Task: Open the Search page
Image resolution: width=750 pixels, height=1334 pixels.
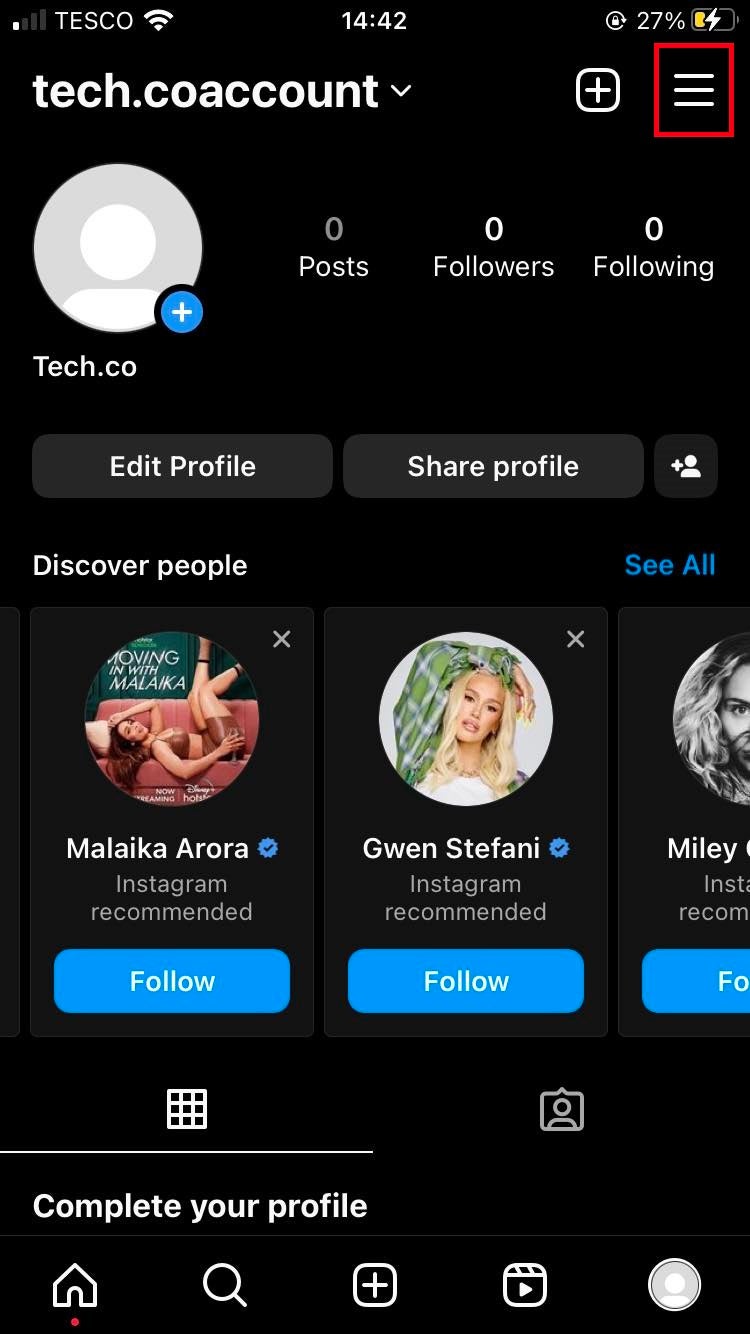Action: [225, 1284]
